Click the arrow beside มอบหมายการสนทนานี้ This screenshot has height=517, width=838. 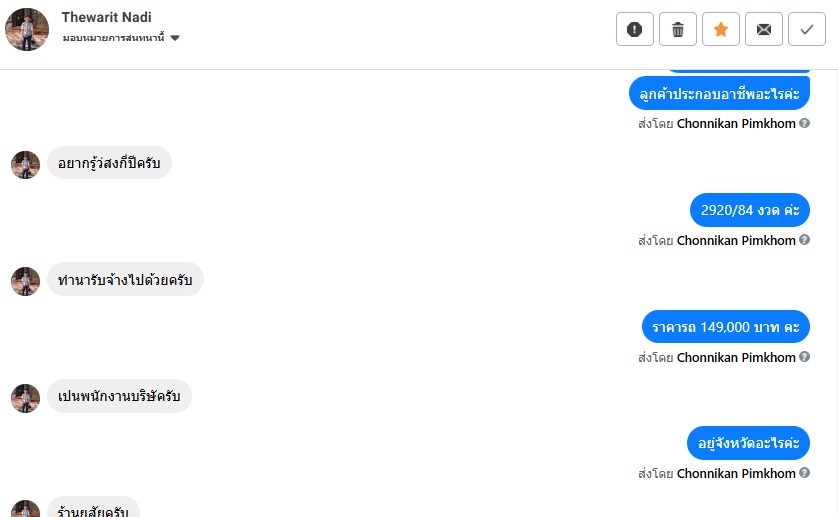pos(175,38)
